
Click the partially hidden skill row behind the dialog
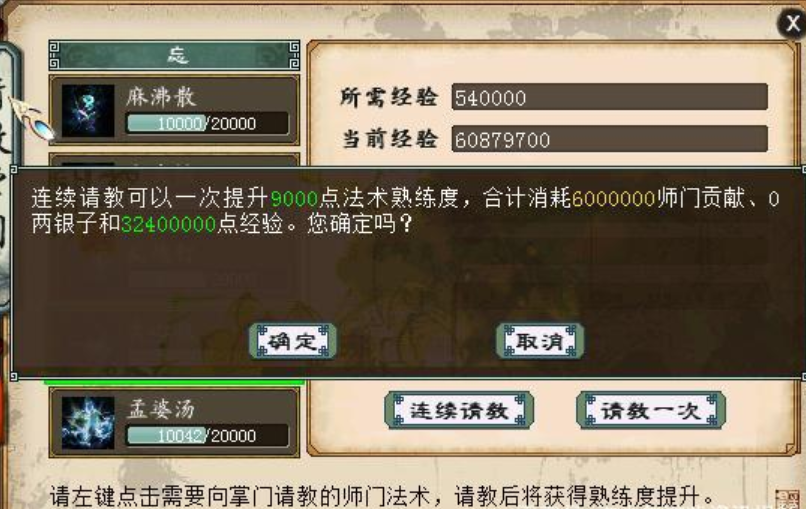[x=175, y=160]
